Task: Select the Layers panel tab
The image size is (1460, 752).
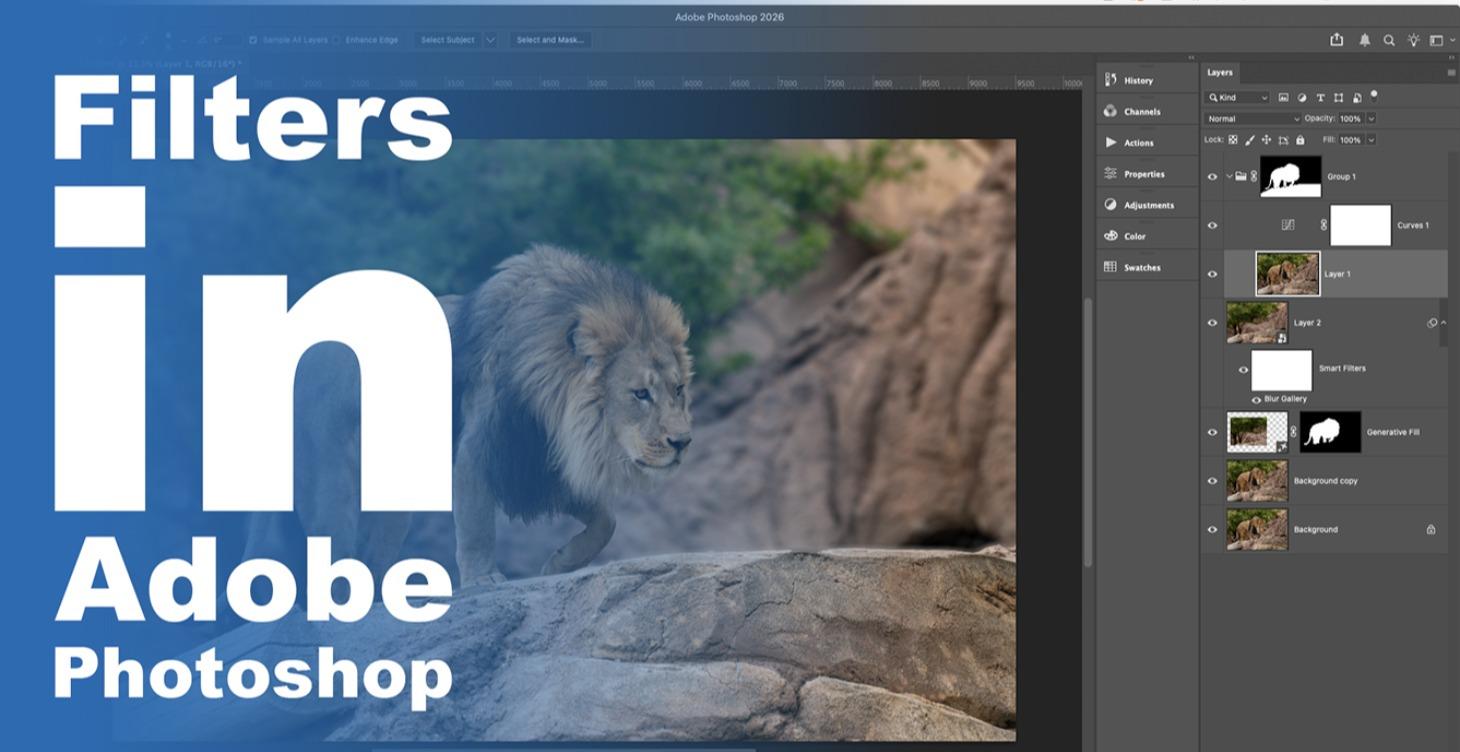Action: pos(1220,72)
